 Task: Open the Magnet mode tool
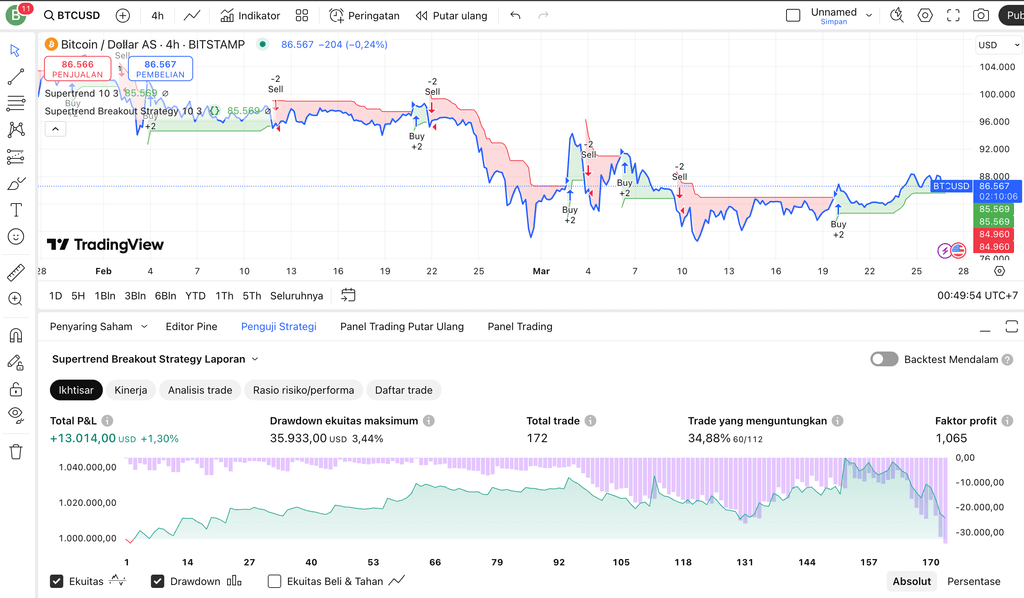pos(16,336)
